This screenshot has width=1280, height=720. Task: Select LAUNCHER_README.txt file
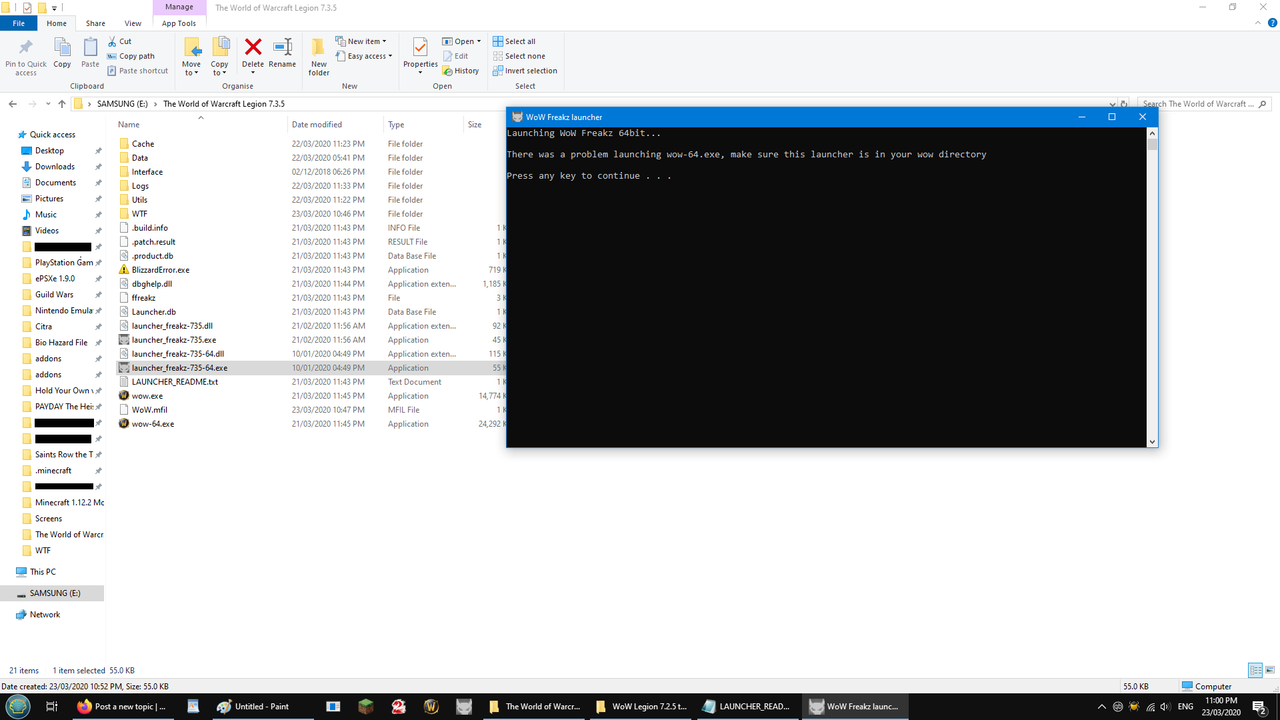click(174, 382)
